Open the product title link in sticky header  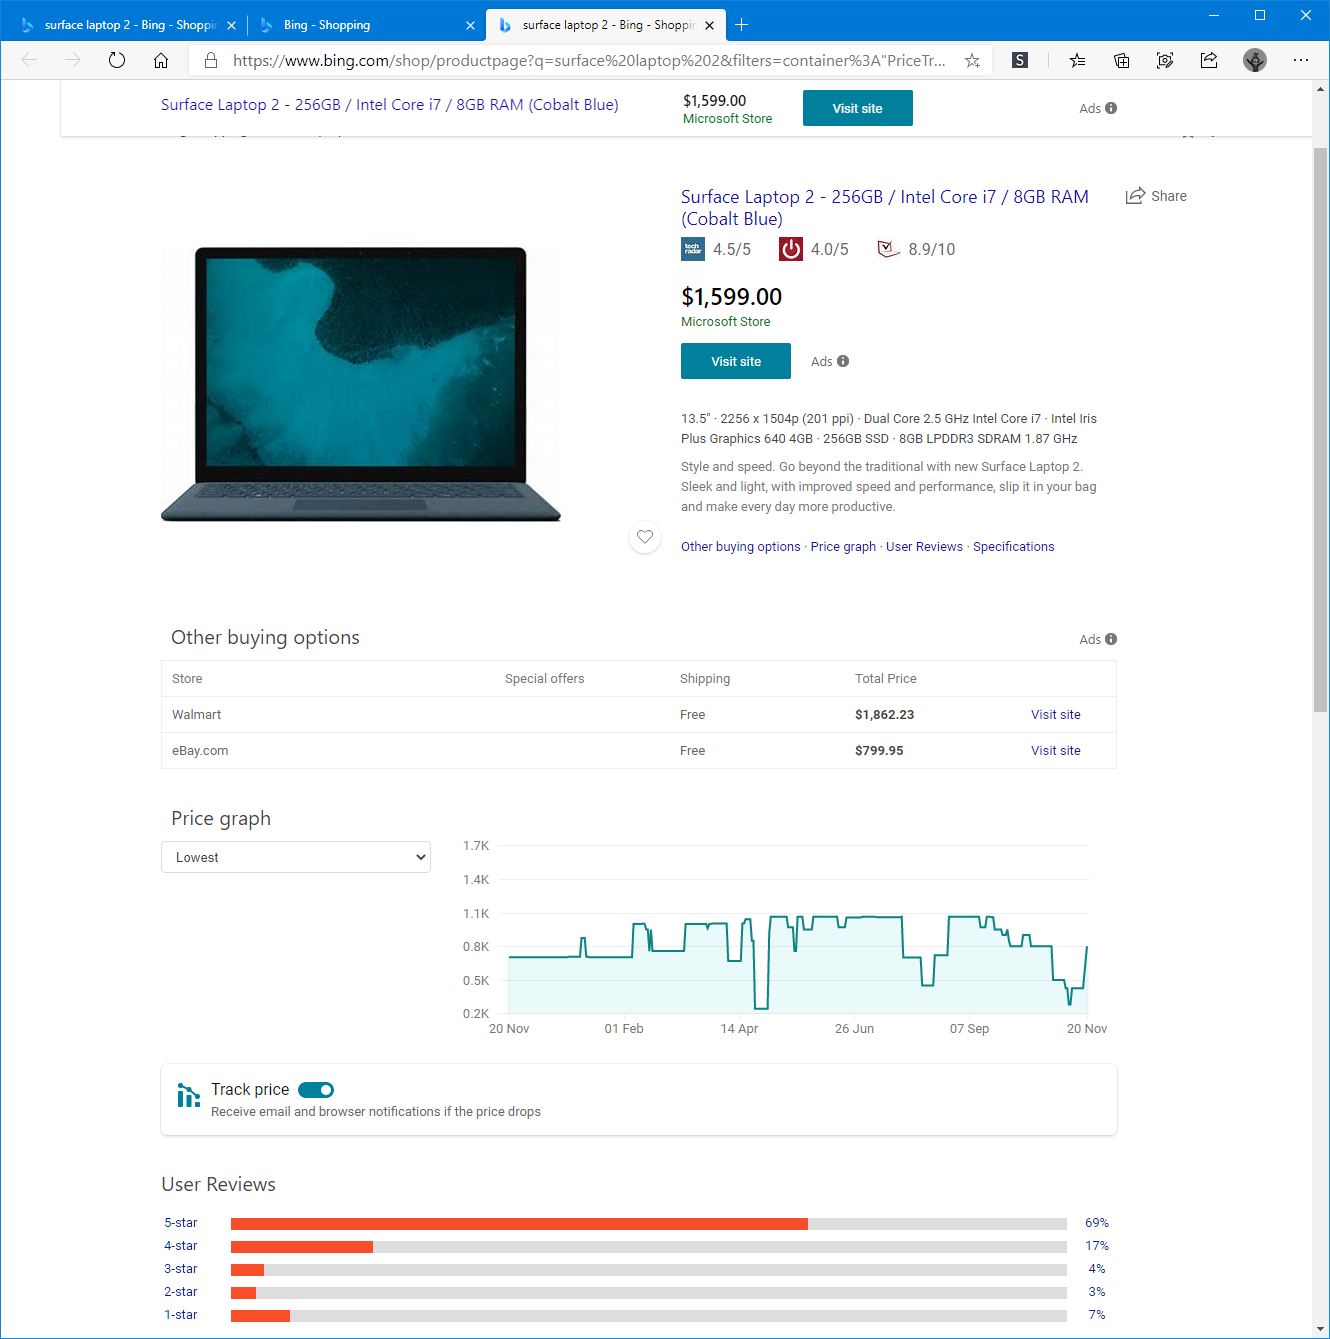point(390,105)
